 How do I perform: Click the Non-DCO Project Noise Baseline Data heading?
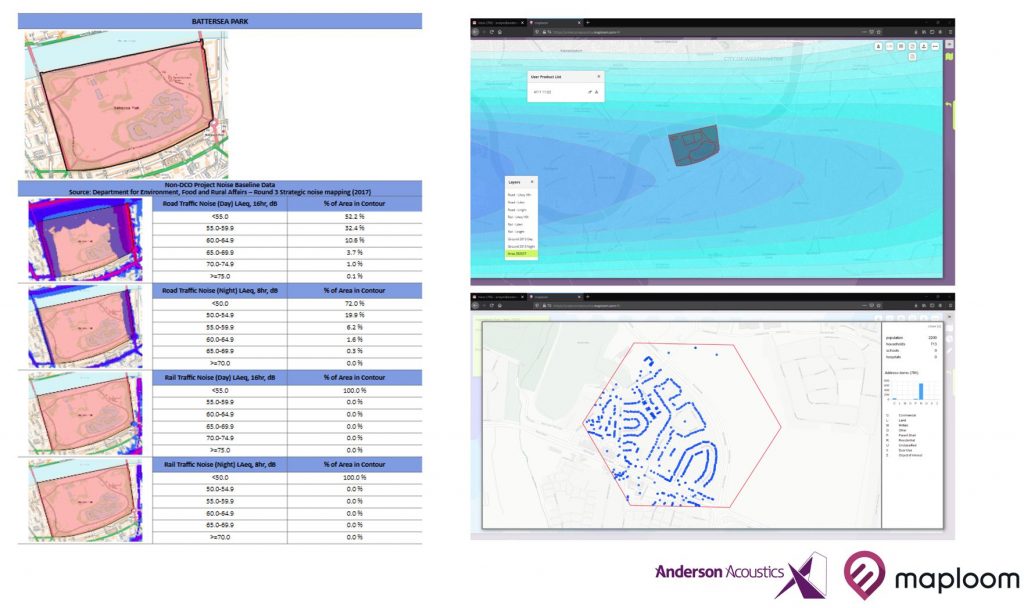click(x=219, y=185)
